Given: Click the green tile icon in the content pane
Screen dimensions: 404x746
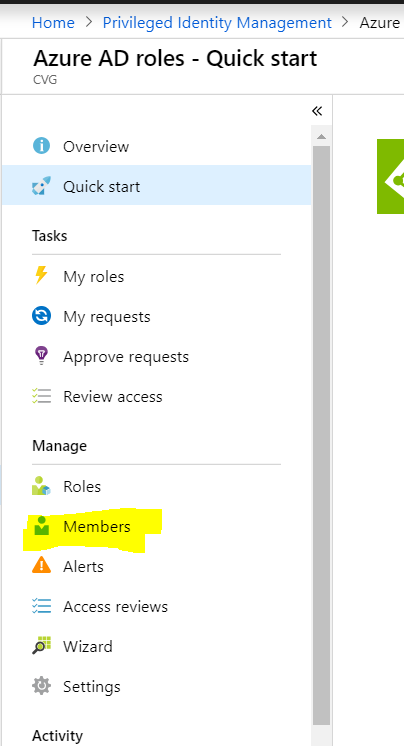Looking at the screenshot, I should click(x=390, y=176).
